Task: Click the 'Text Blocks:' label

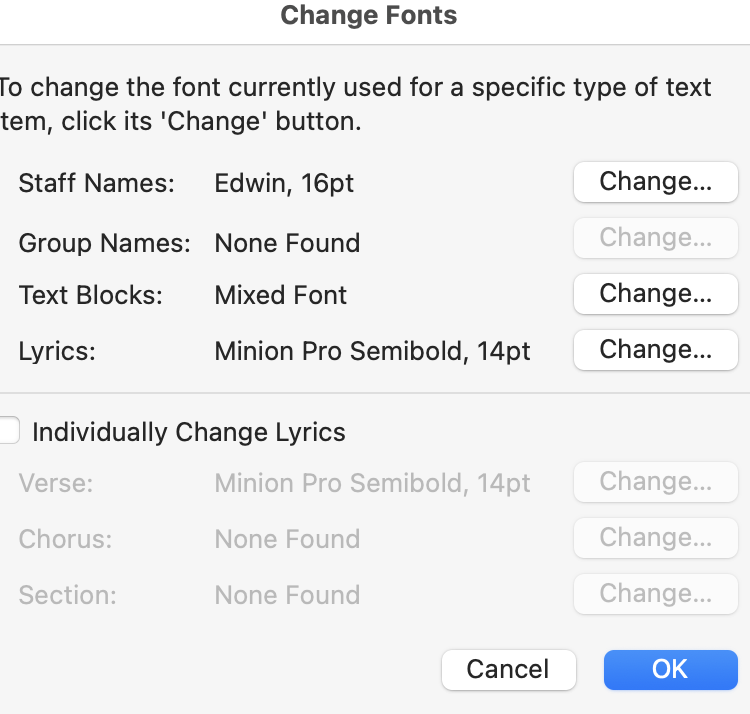Action: pyautogui.click(x=90, y=295)
